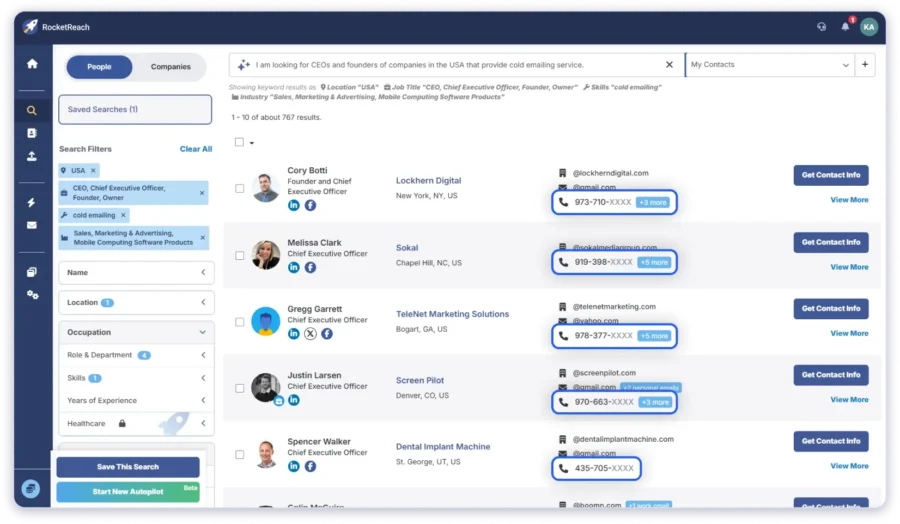
Task: Clear the AI search query with X
Action: [669, 65]
